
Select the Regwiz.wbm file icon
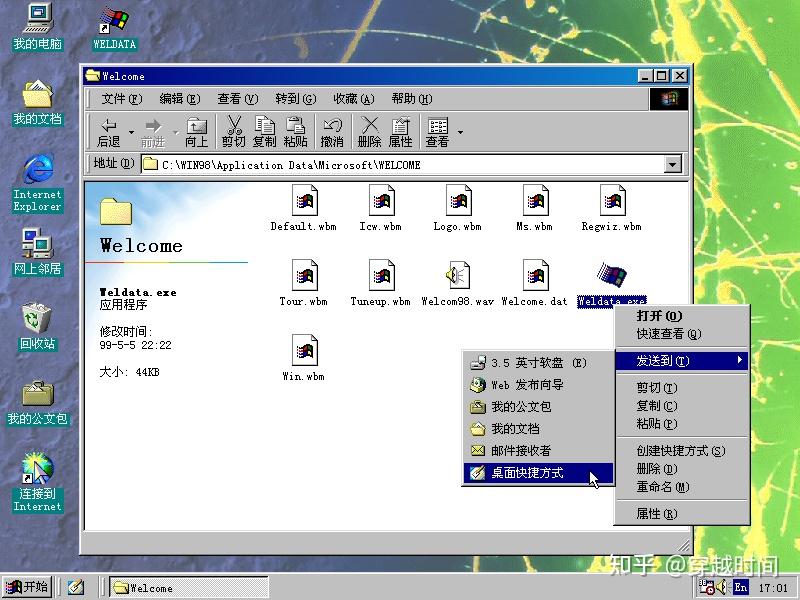pos(612,201)
